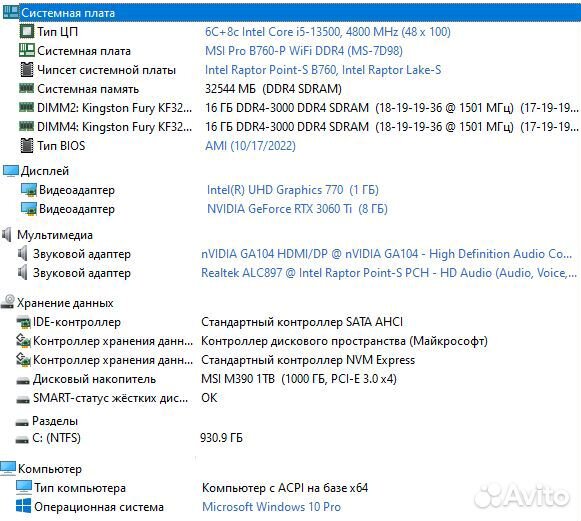Select the chipset icon beside Чипсет системной платы

point(27,70)
